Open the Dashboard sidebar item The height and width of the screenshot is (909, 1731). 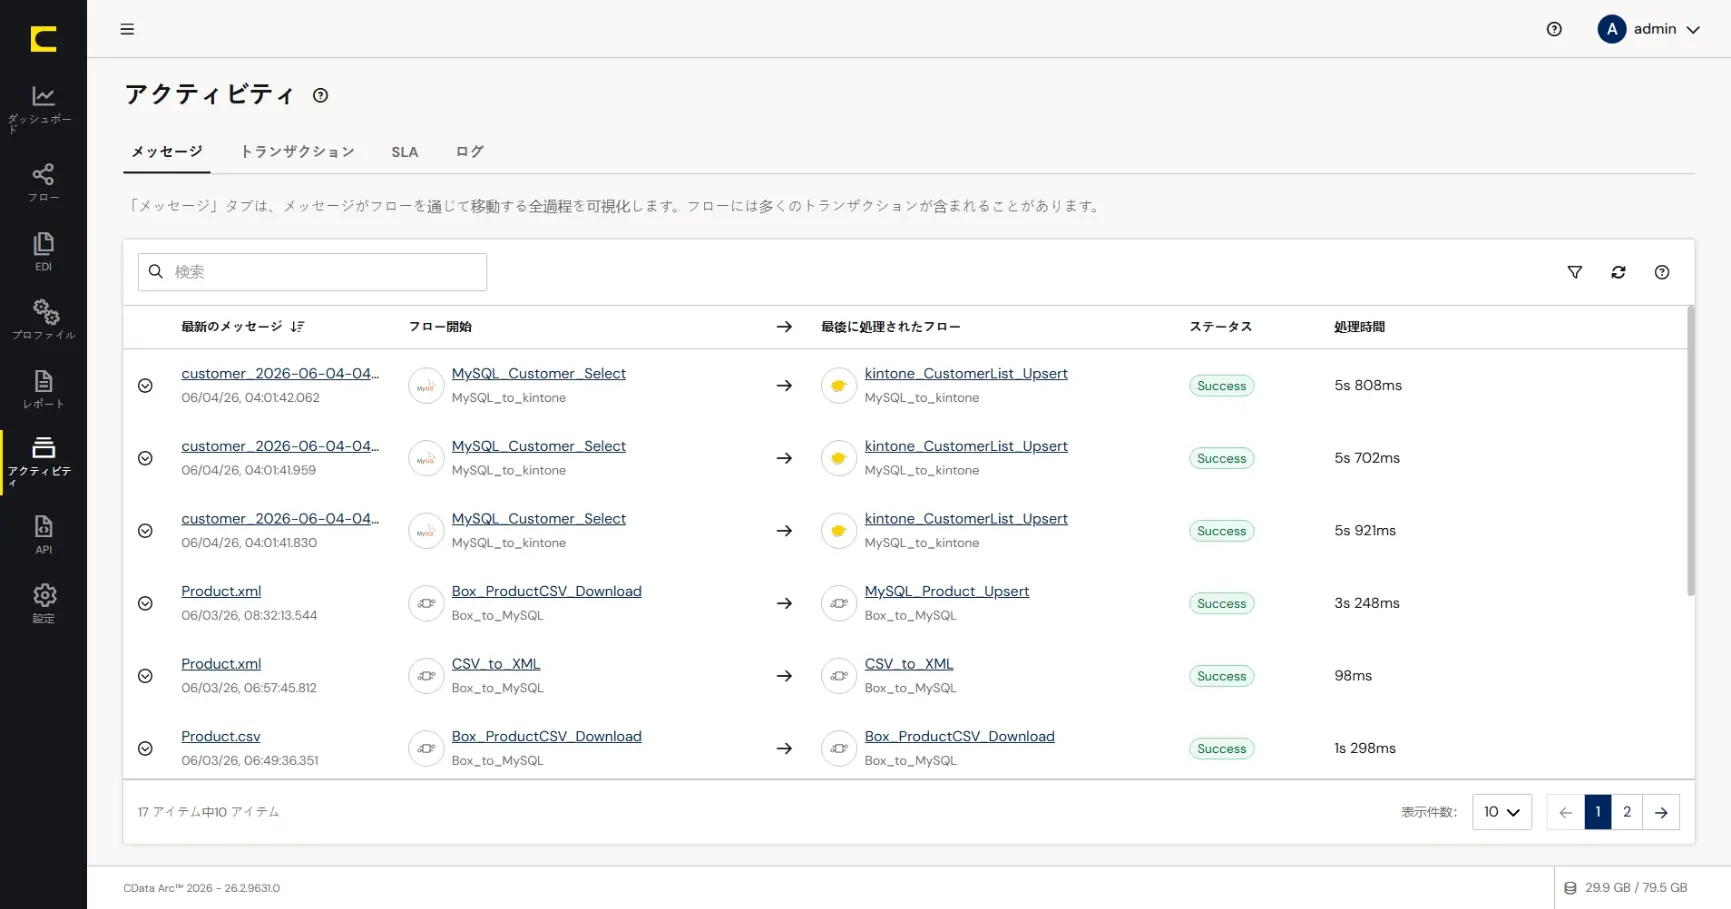click(43, 108)
